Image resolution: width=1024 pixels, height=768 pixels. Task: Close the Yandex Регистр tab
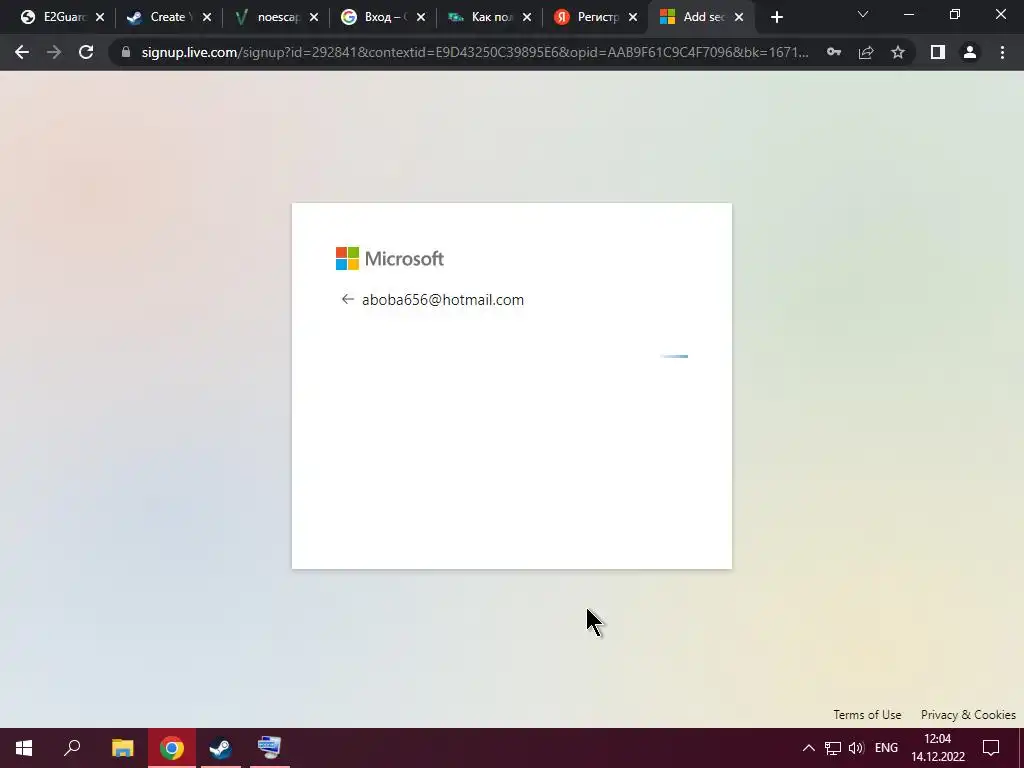point(633,18)
